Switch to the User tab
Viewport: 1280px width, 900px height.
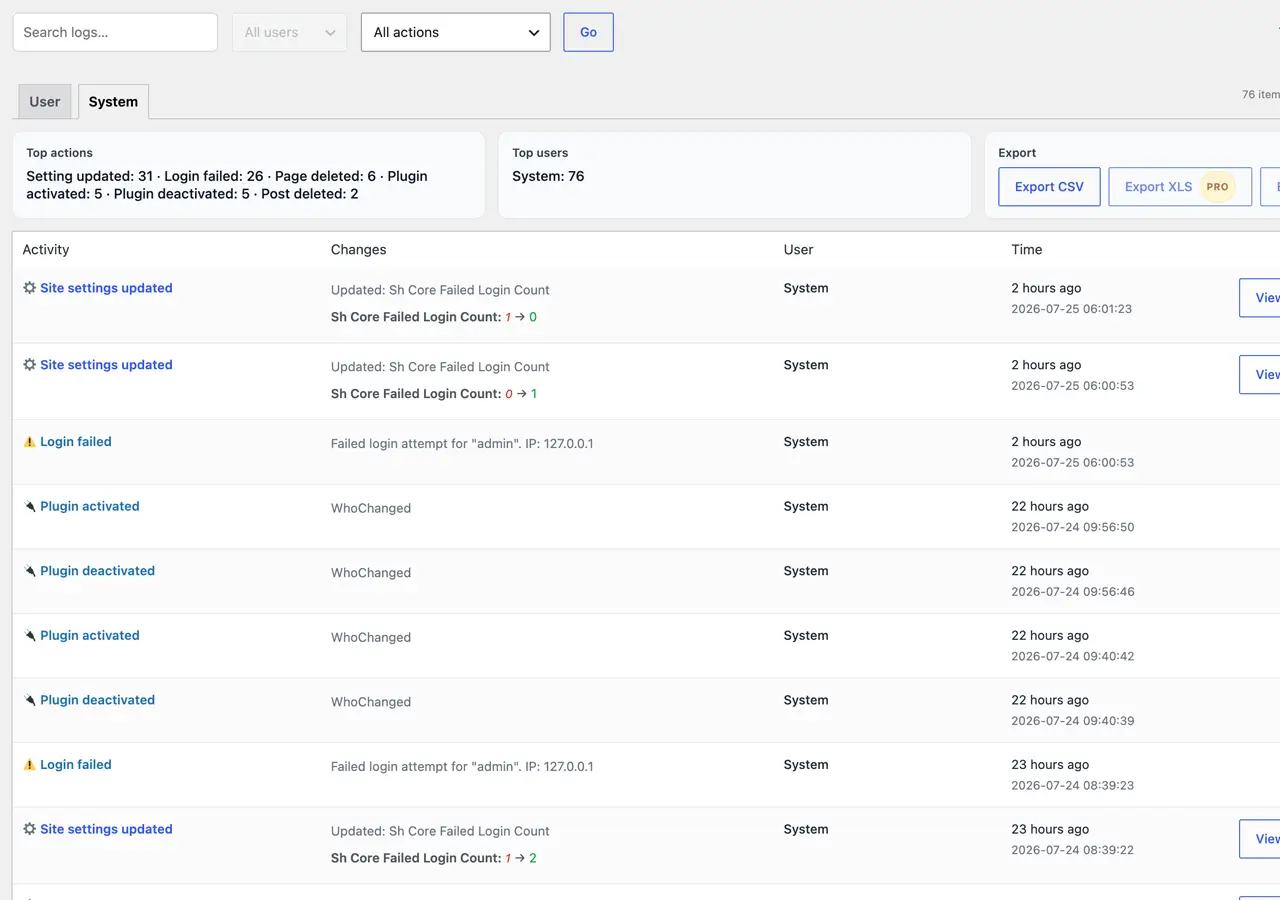point(45,102)
